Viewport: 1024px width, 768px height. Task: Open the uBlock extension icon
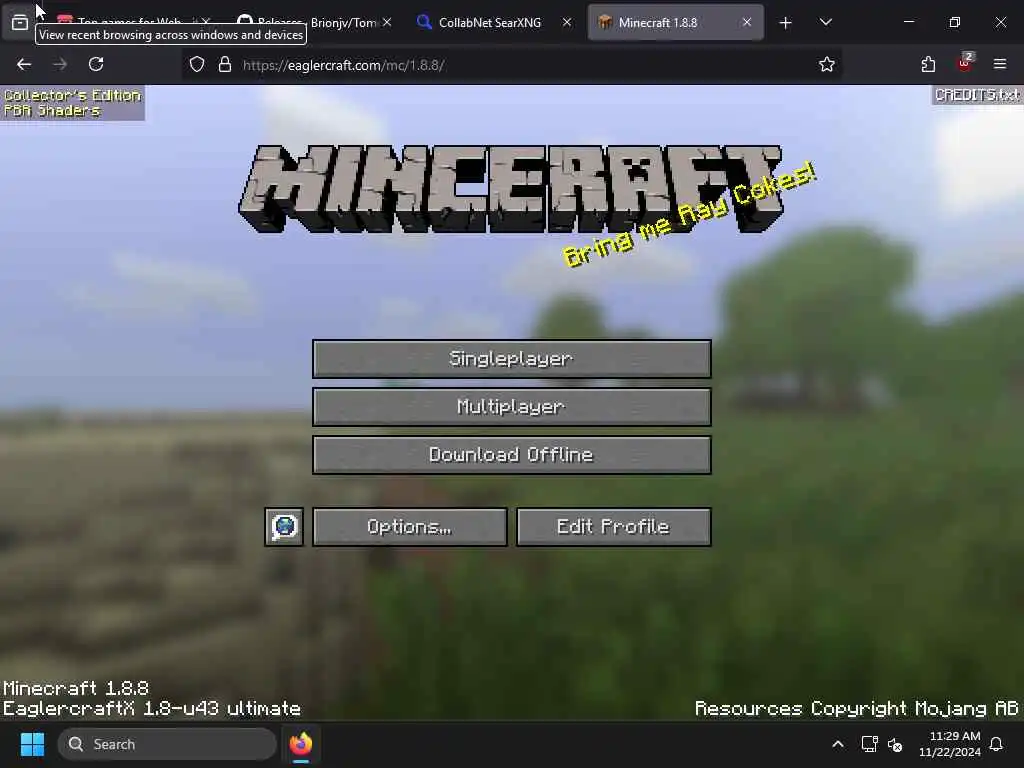point(965,63)
